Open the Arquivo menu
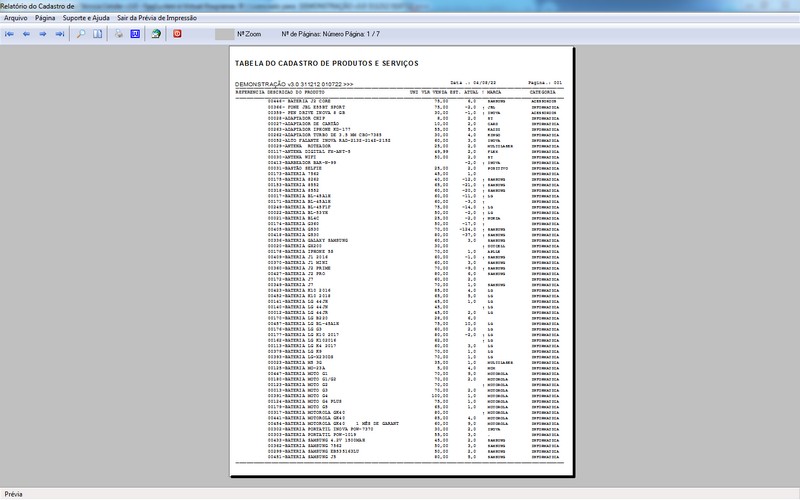Screen dimensions: 800x500 pos(16,18)
